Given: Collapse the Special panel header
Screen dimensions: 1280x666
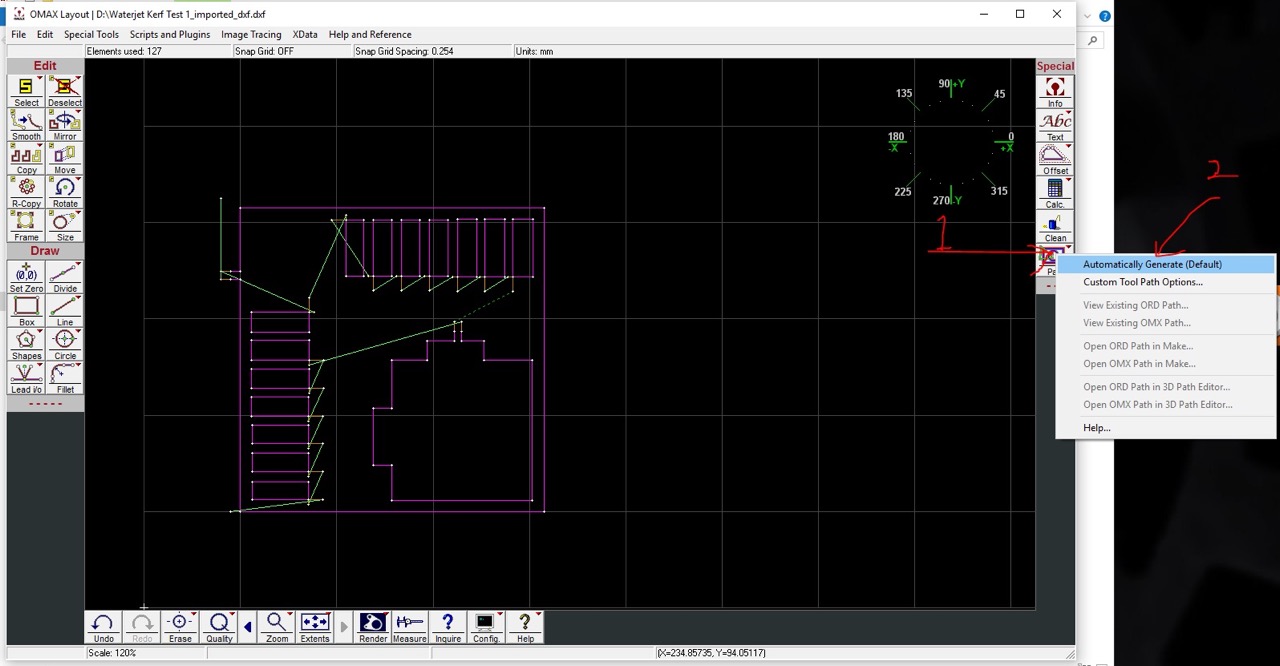Looking at the screenshot, I should click(1055, 67).
